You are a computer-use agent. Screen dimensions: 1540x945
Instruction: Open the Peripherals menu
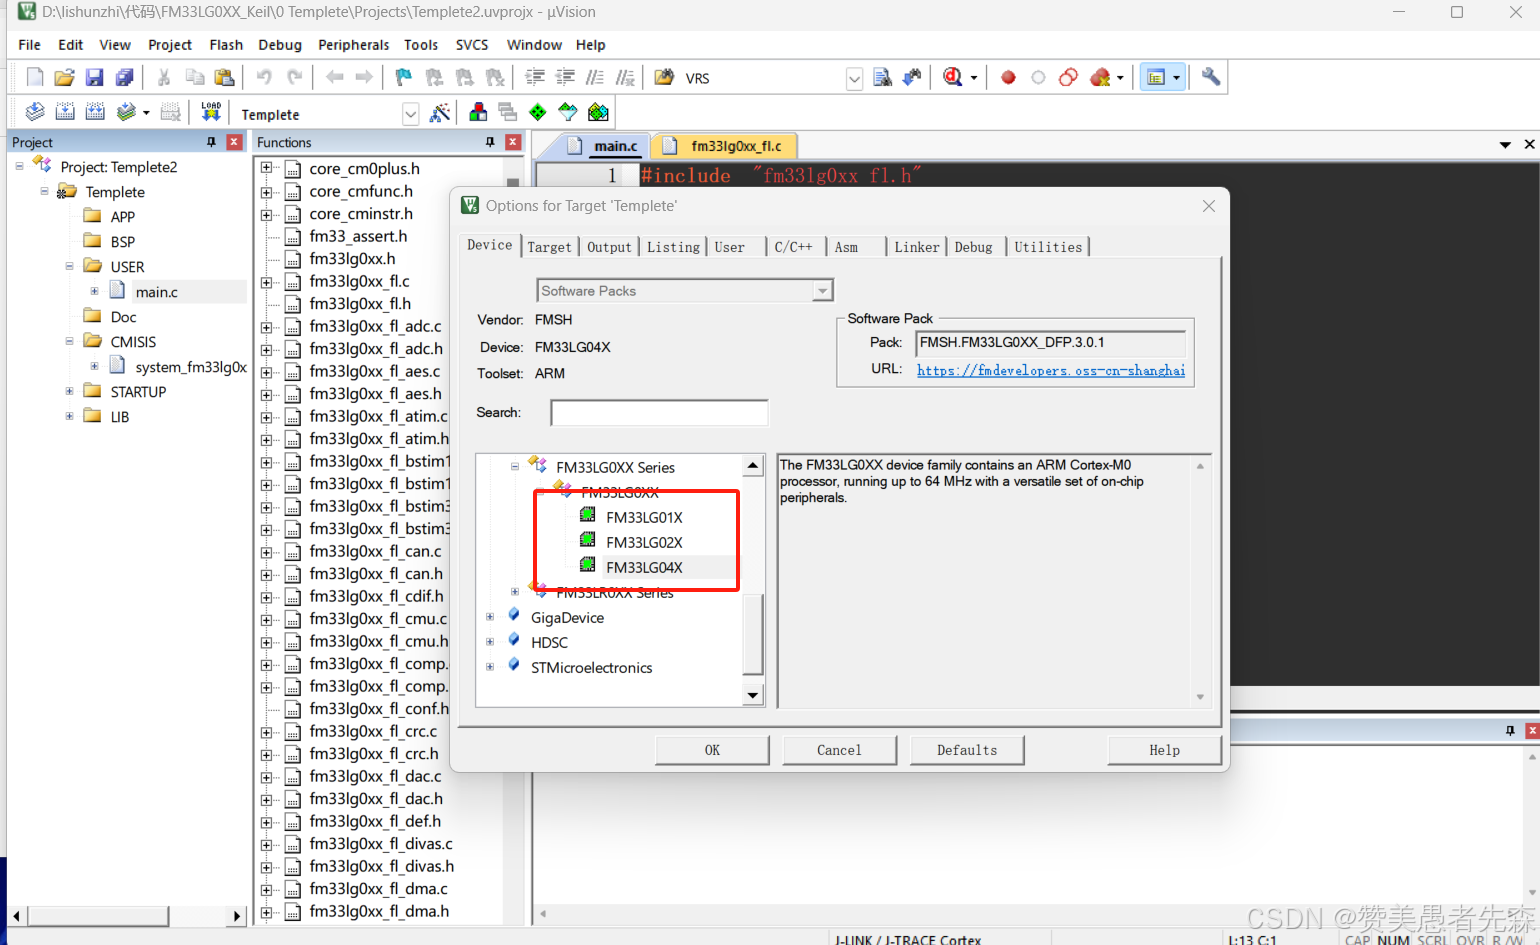coord(353,45)
